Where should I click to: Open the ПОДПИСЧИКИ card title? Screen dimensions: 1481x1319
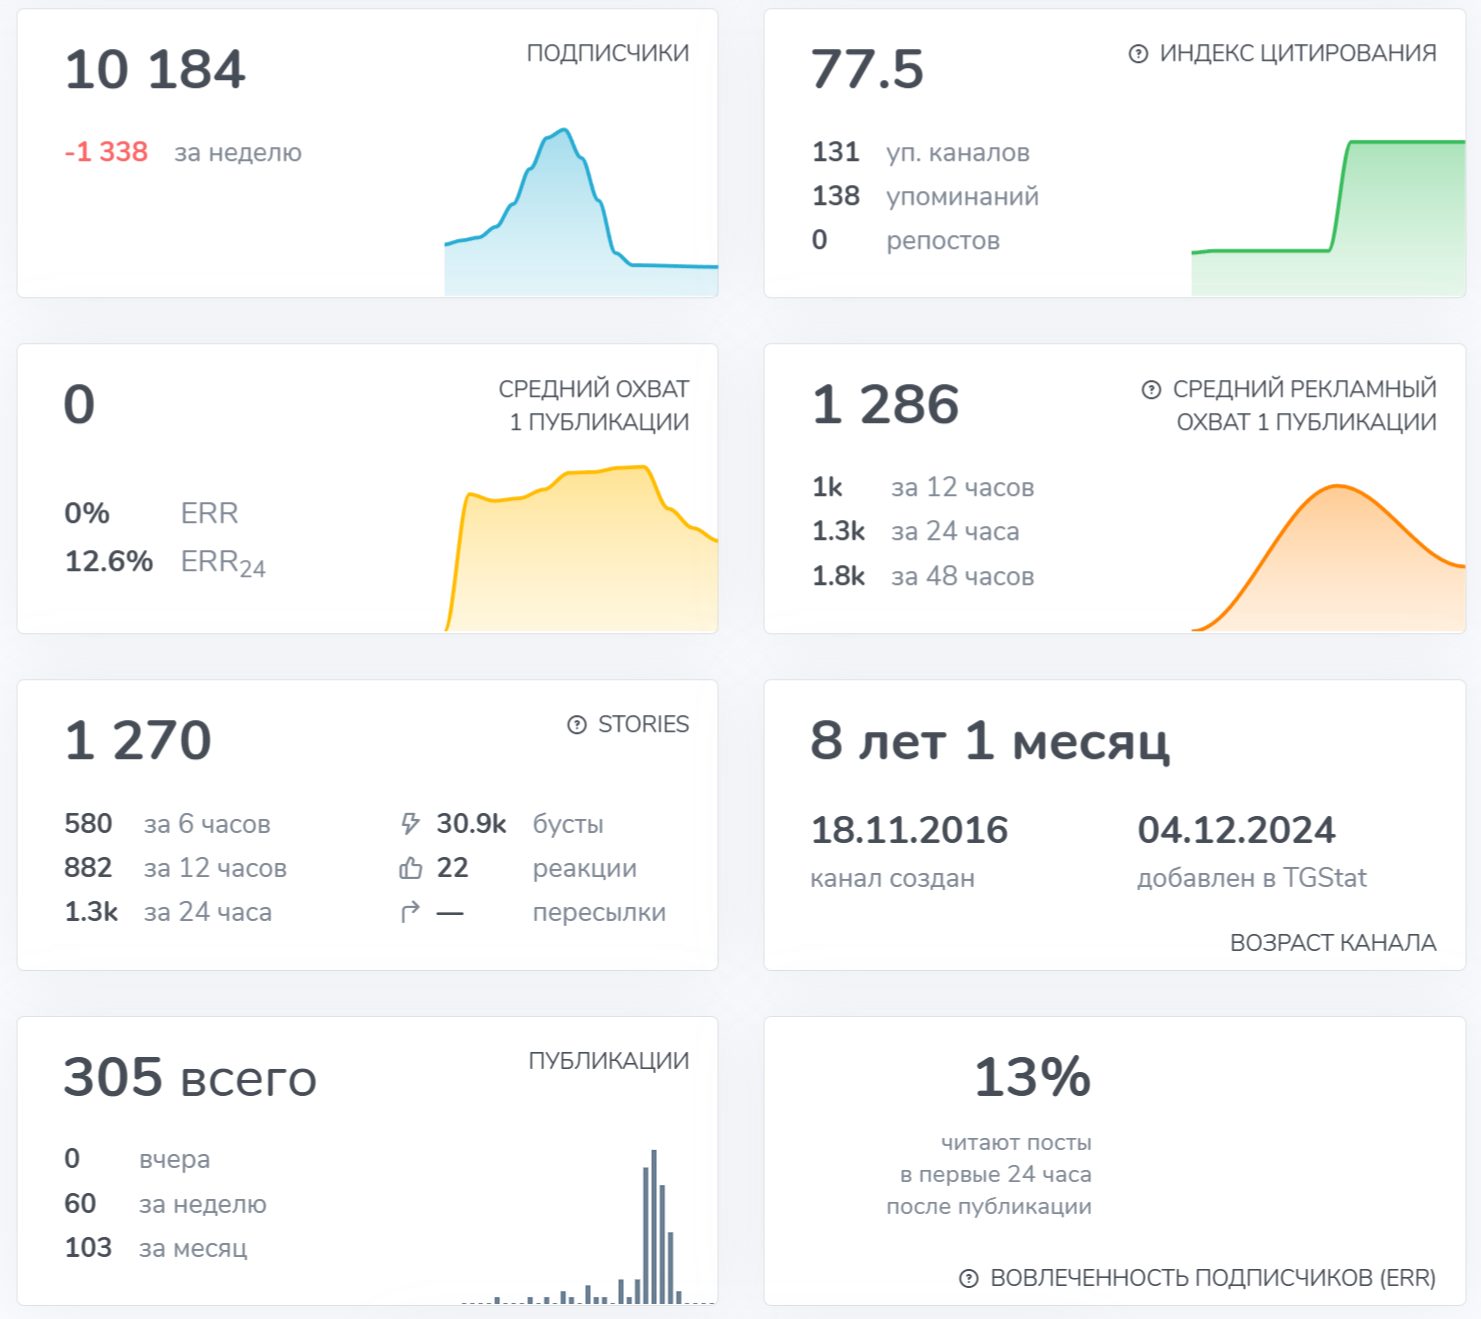pyautogui.click(x=608, y=53)
